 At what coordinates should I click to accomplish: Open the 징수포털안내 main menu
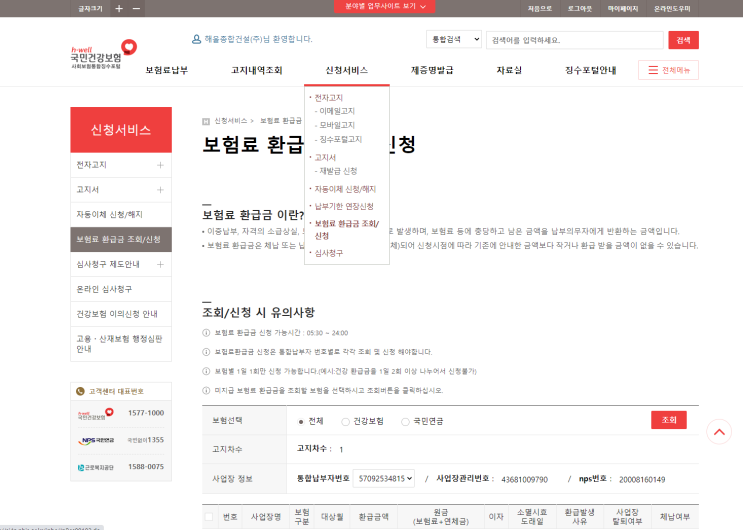(590, 70)
